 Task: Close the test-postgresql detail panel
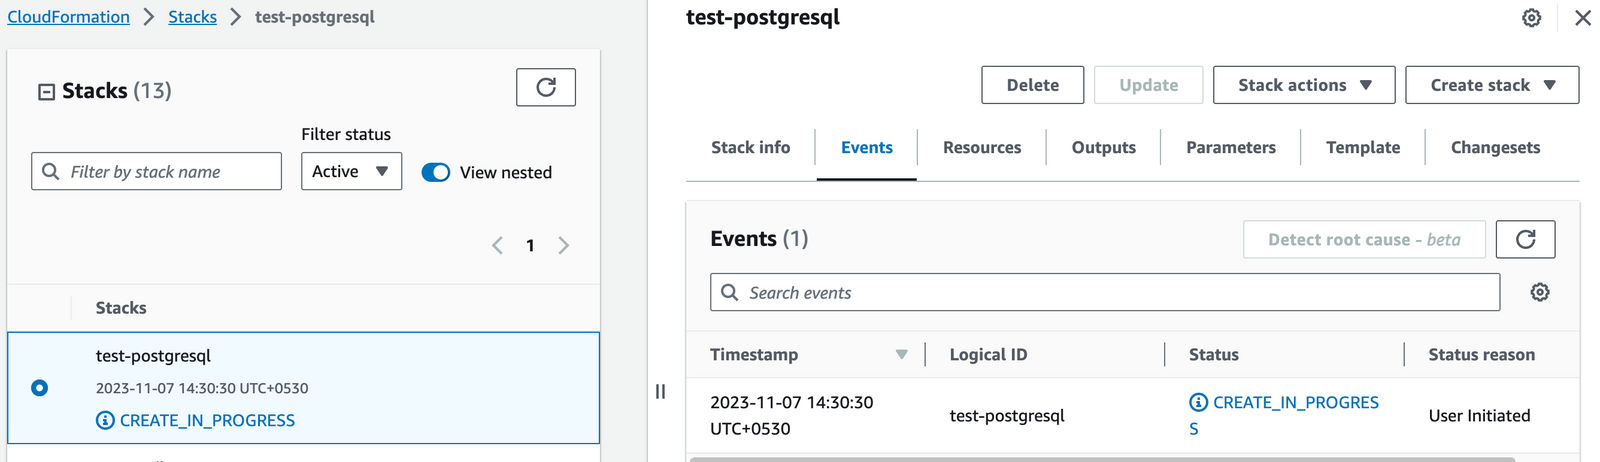[x=1582, y=18]
